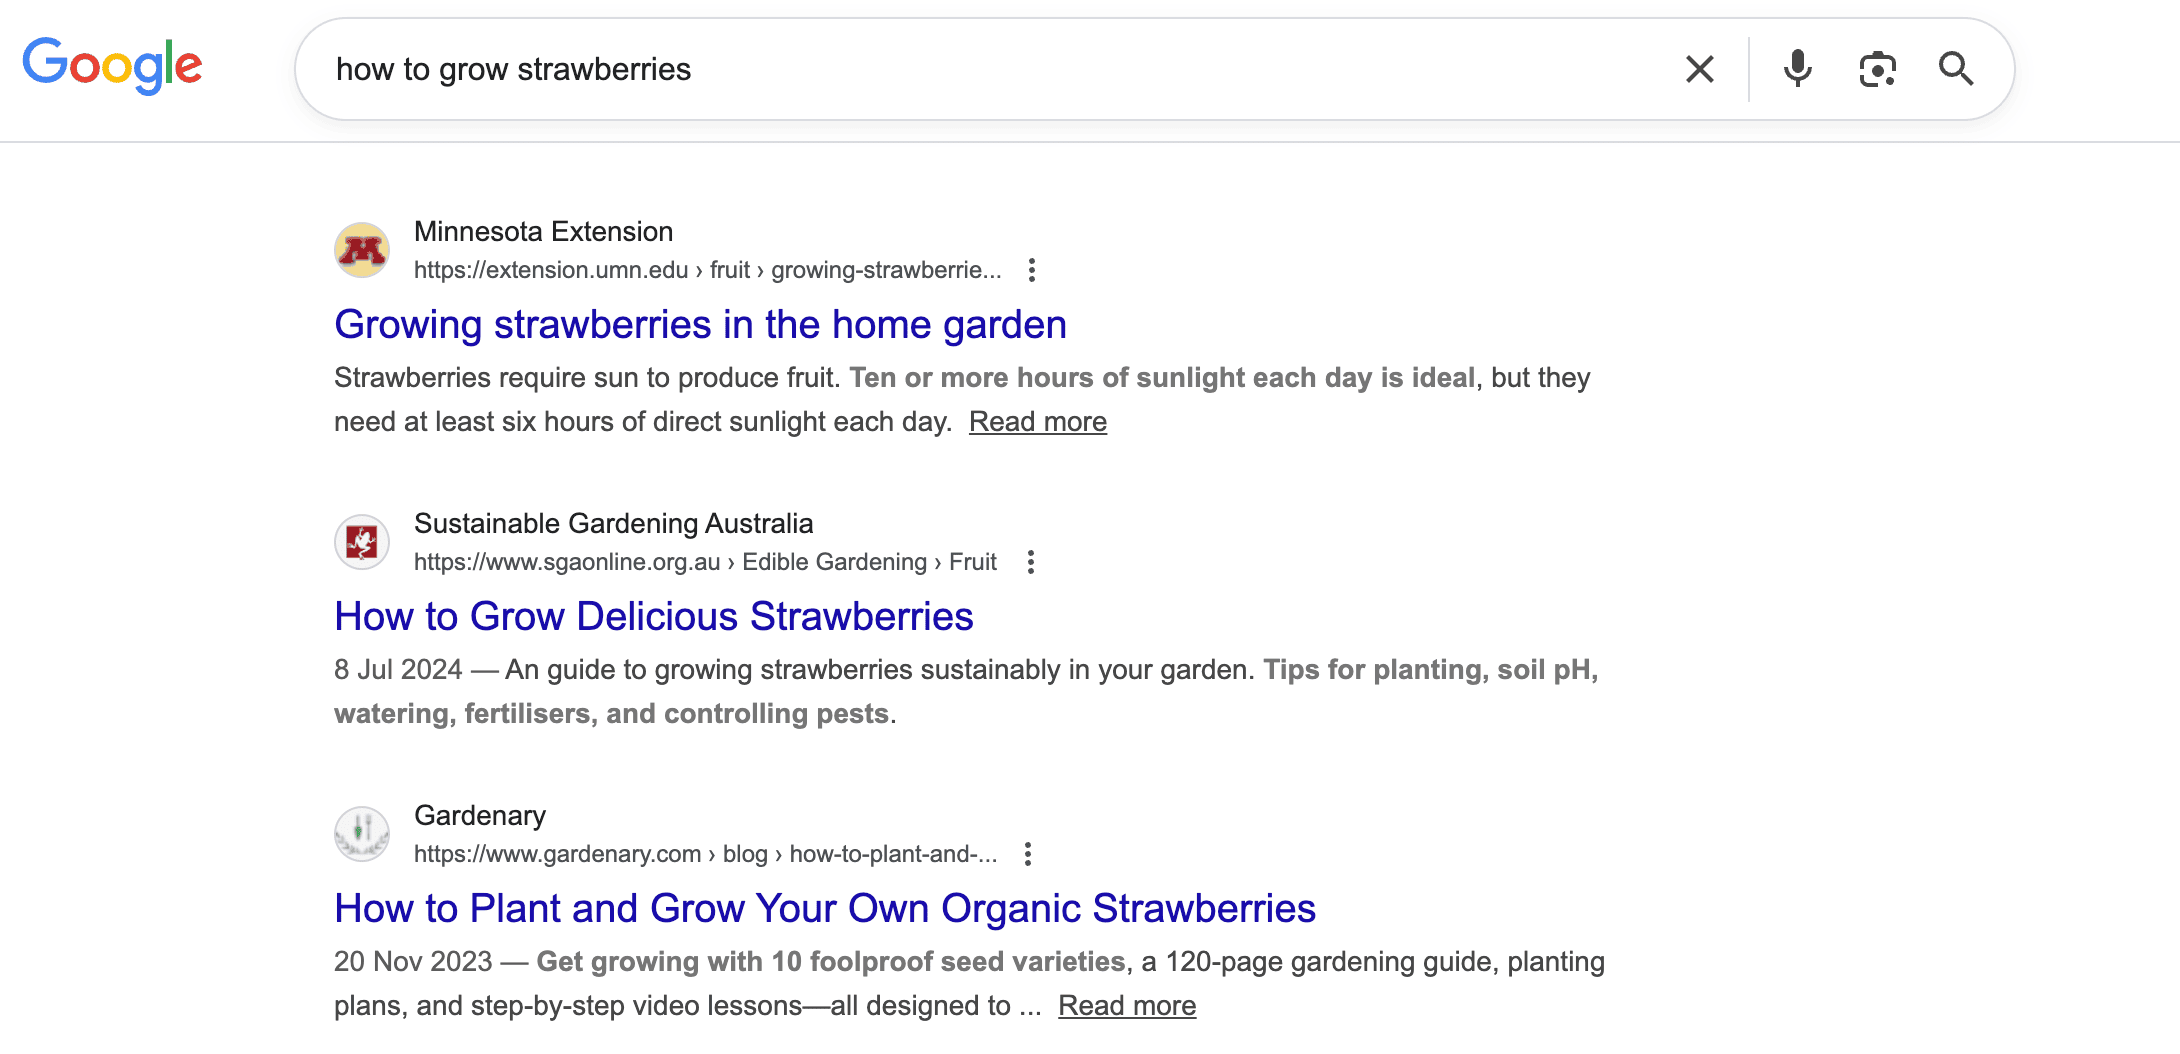Open more options for Sustainable Gardening result

tap(1031, 562)
